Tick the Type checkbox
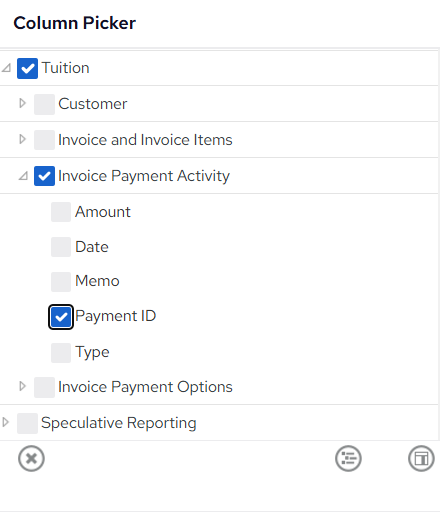 click(x=61, y=353)
